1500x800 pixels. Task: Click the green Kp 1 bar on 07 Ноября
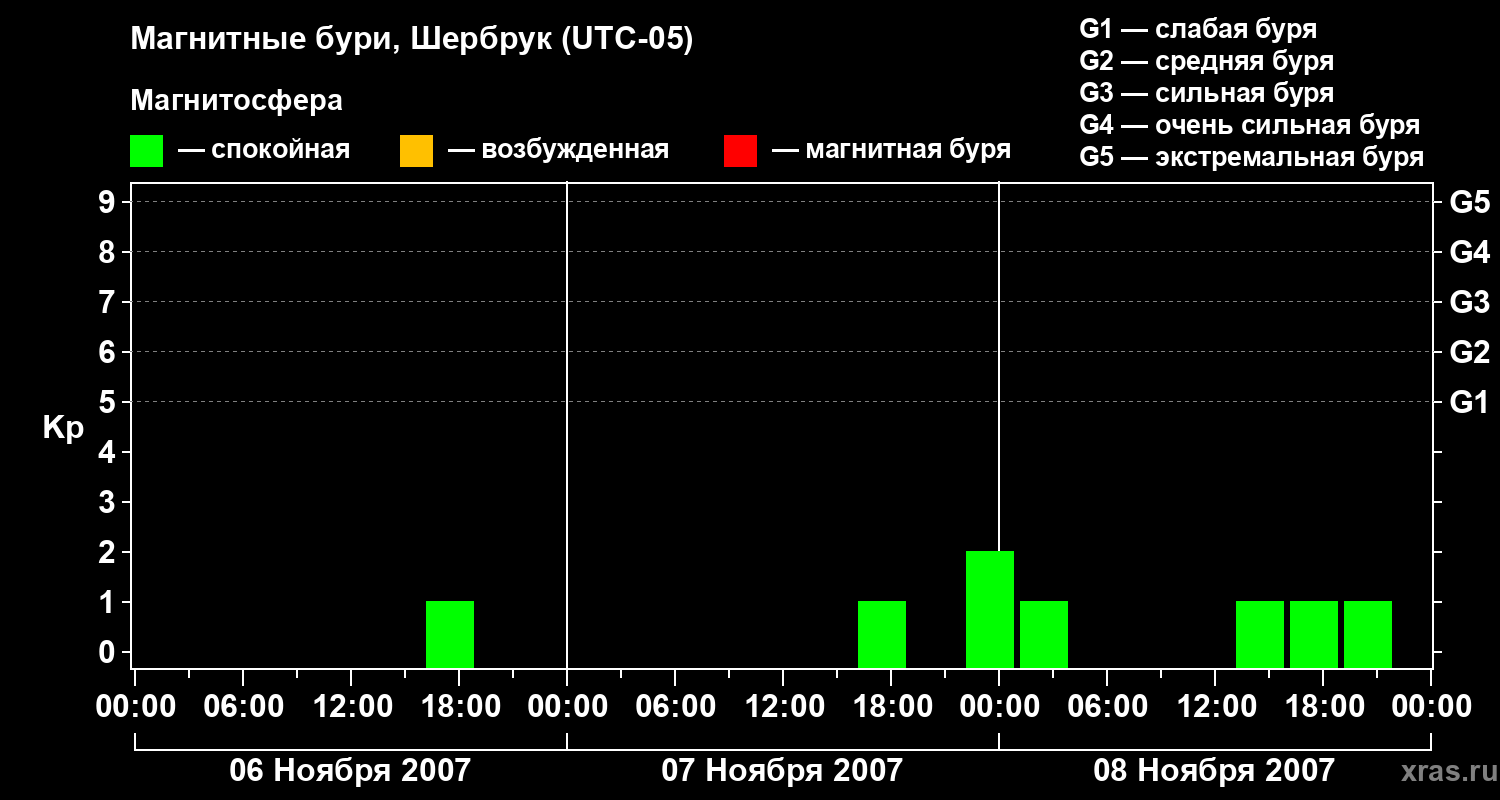[x=882, y=634]
